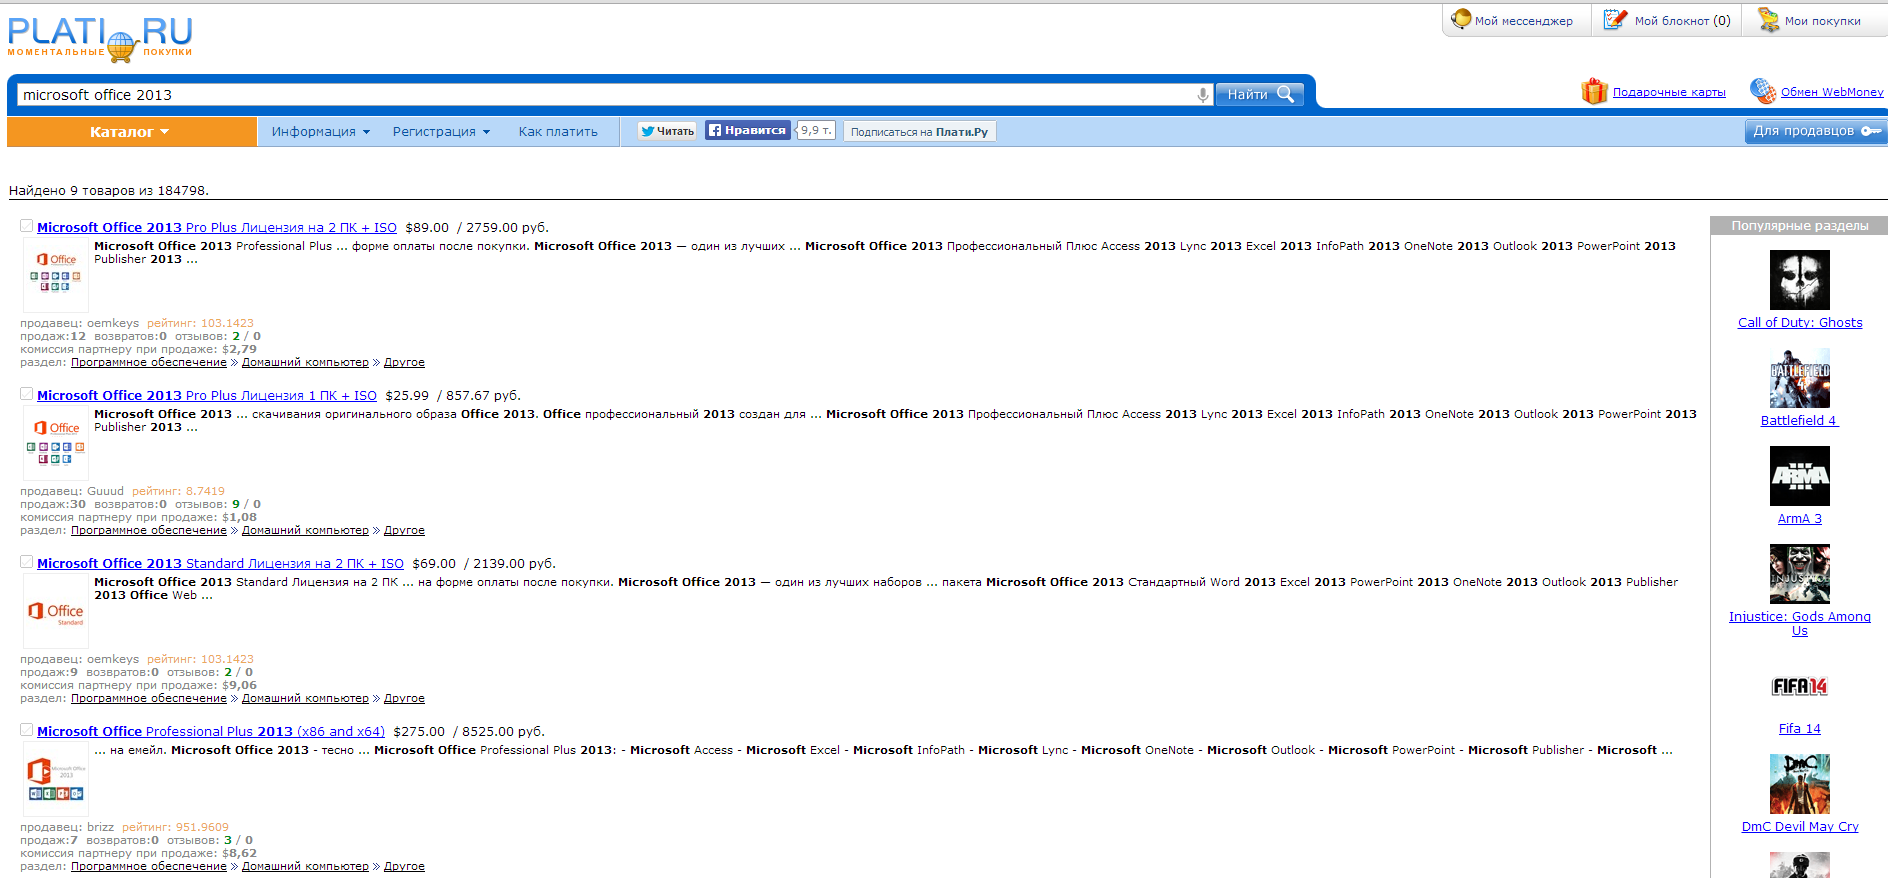The image size is (1888, 878).
Task: Click the gift box icon
Action: (1594, 91)
